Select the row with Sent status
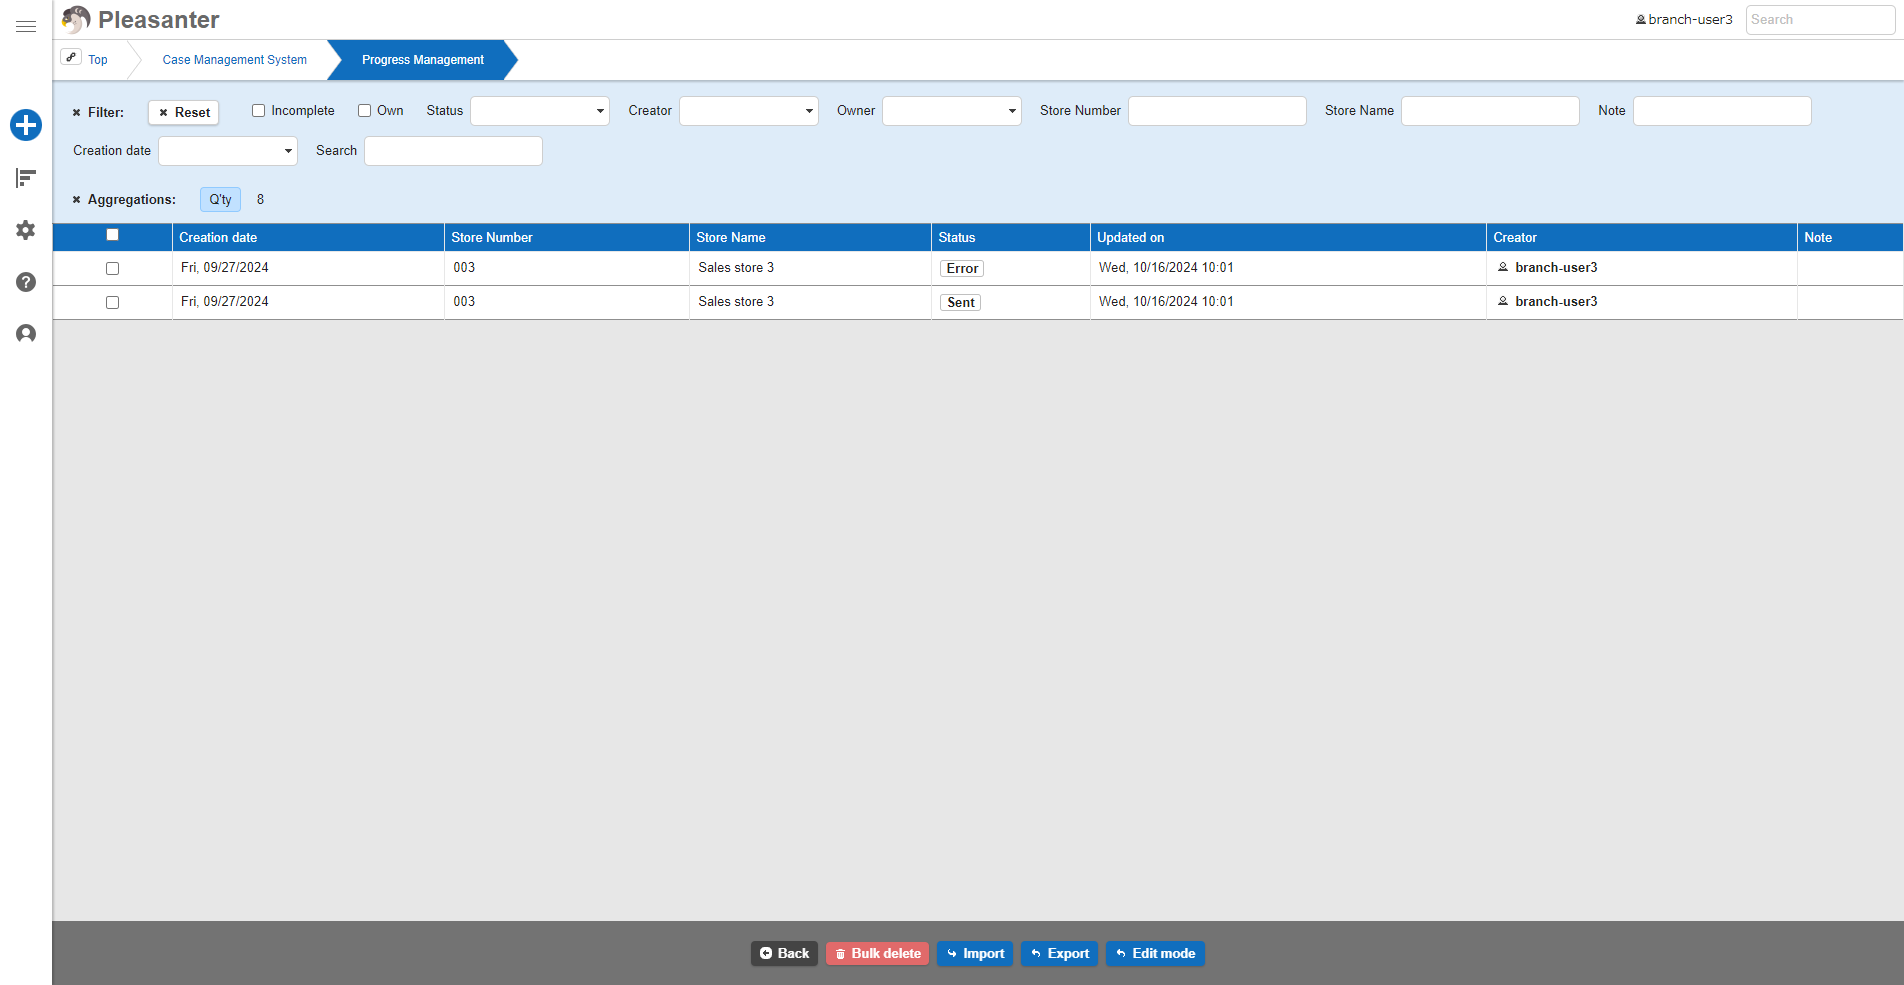 [x=112, y=303]
